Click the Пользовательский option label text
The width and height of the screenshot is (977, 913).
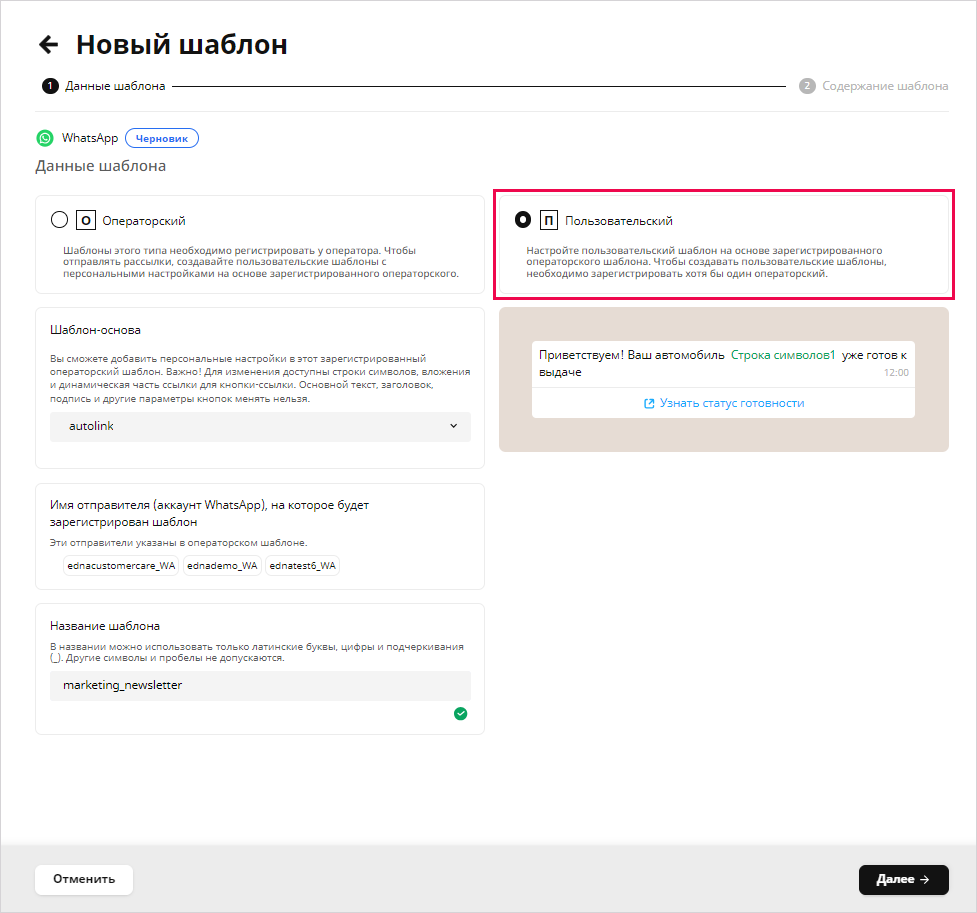(619, 221)
